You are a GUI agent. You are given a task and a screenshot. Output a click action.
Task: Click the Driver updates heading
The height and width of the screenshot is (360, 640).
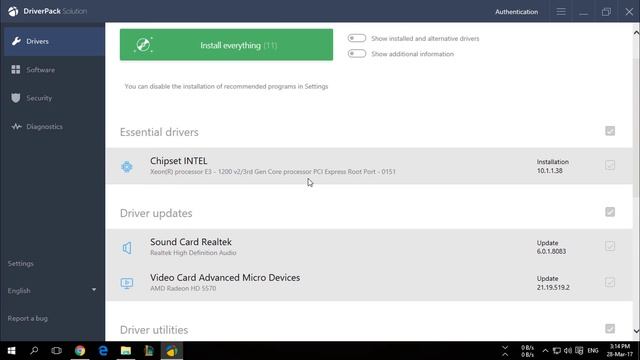pos(156,213)
